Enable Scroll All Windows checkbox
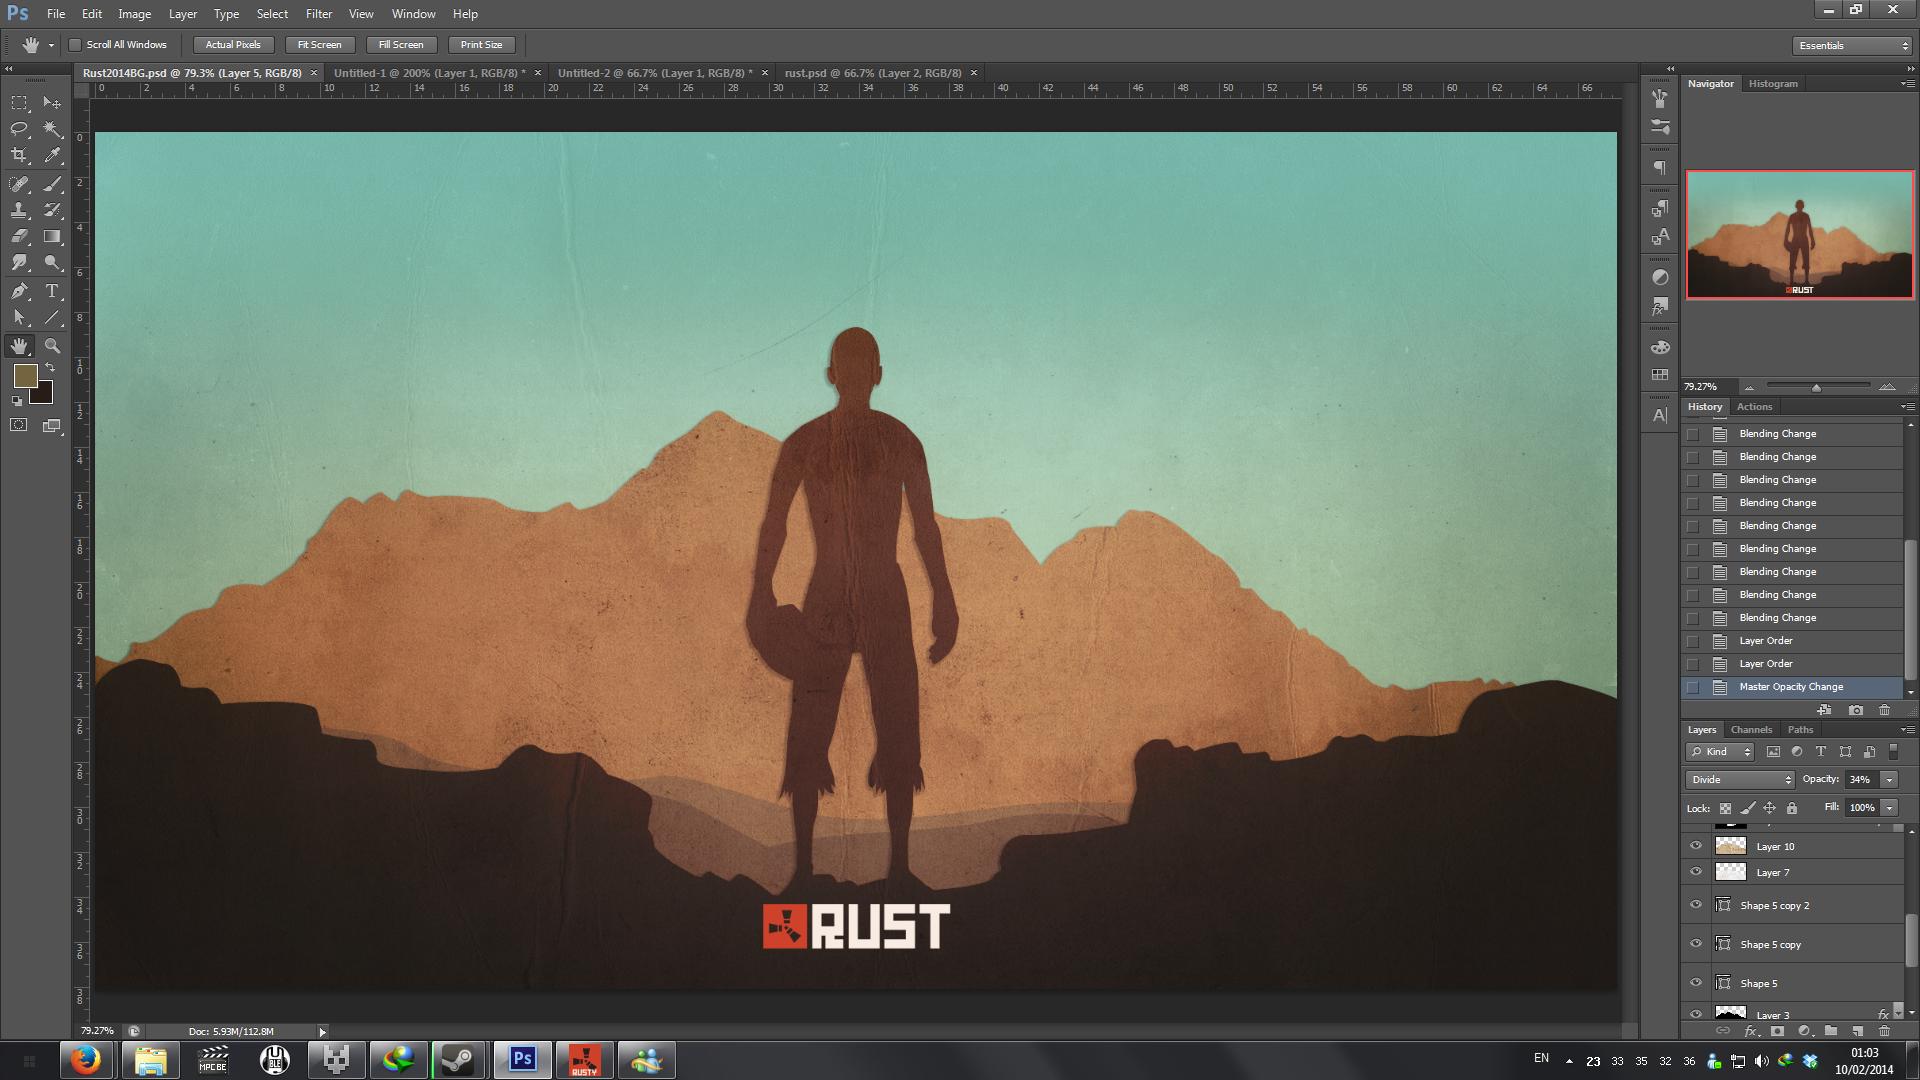1920x1080 pixels. [75, 45]
